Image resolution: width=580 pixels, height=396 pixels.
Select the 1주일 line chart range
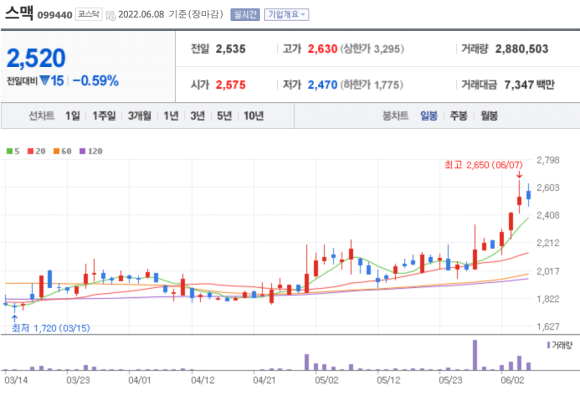pyautogui.click(x=104, y=116)
